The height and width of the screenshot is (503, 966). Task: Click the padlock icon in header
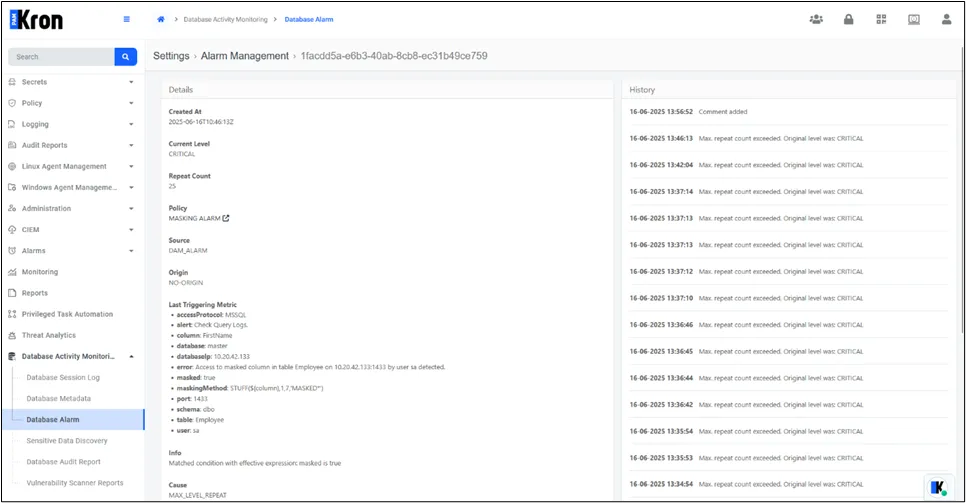coord(848,20)
